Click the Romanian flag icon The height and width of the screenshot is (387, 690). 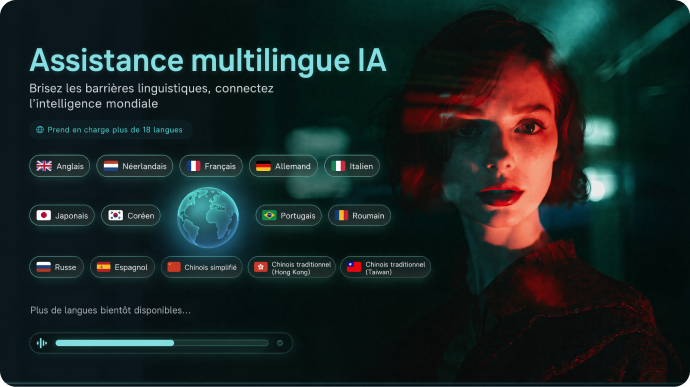(x=341, y=215)
